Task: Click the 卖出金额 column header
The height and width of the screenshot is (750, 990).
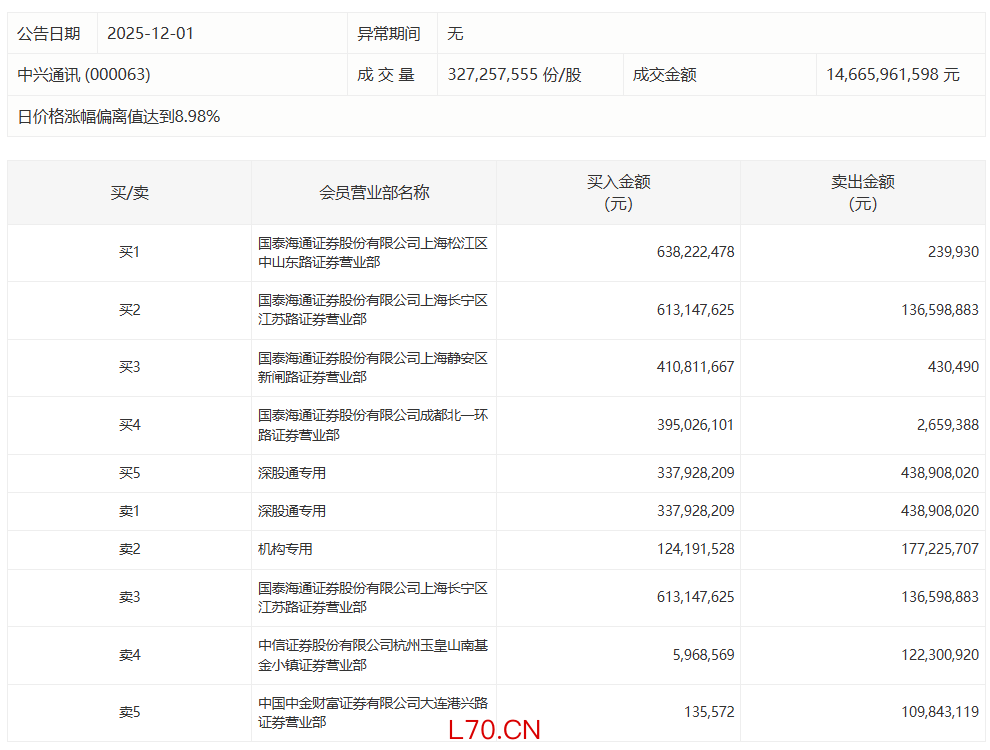Action: tap(862, 192)
